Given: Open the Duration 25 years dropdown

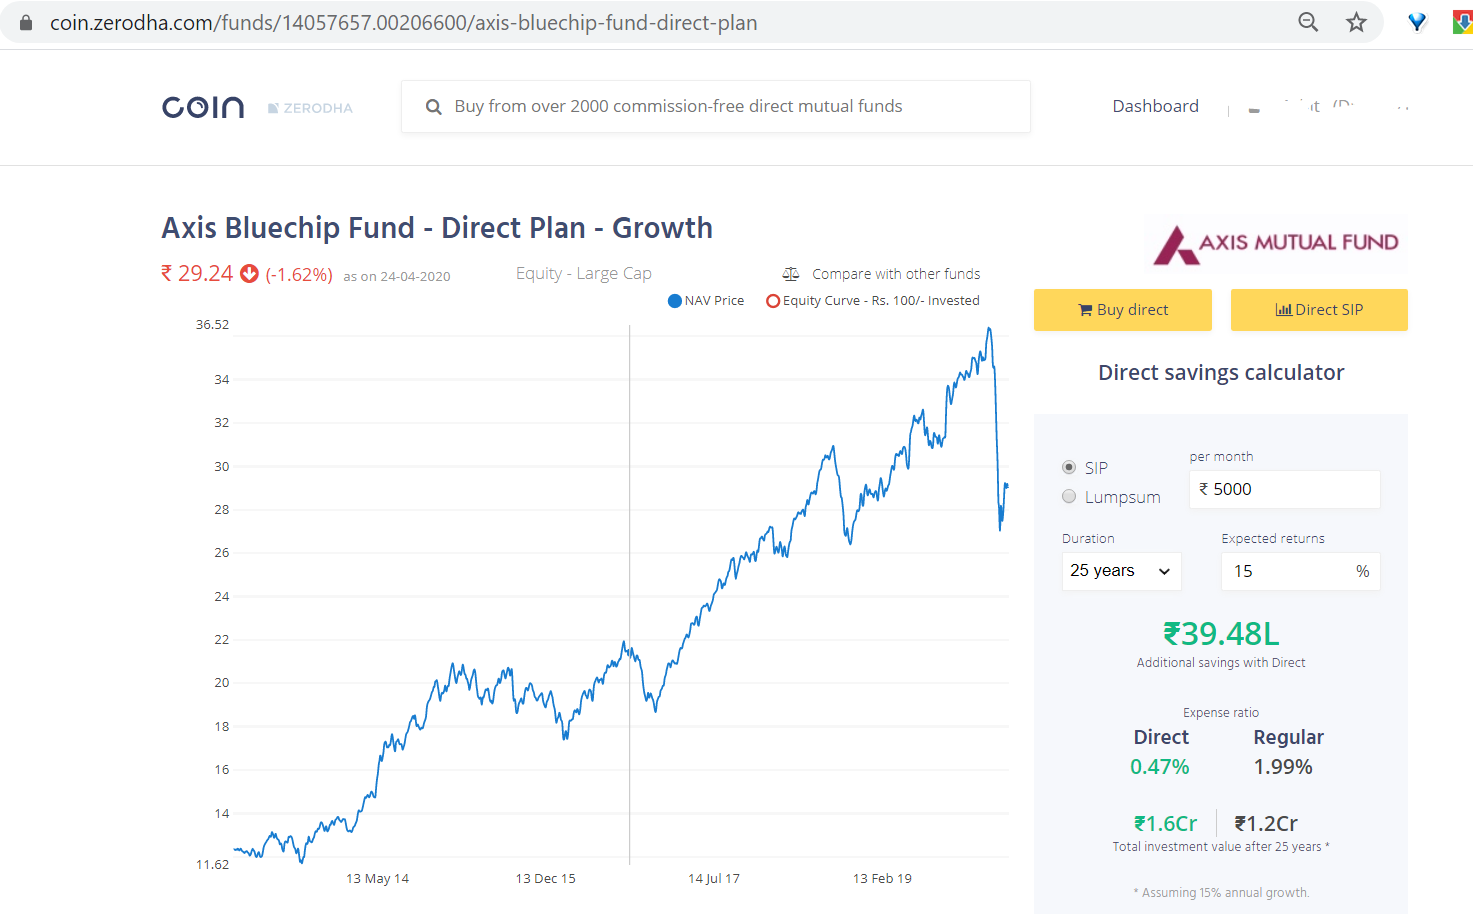Looking at the screenshot, I should click(1121, 571).
